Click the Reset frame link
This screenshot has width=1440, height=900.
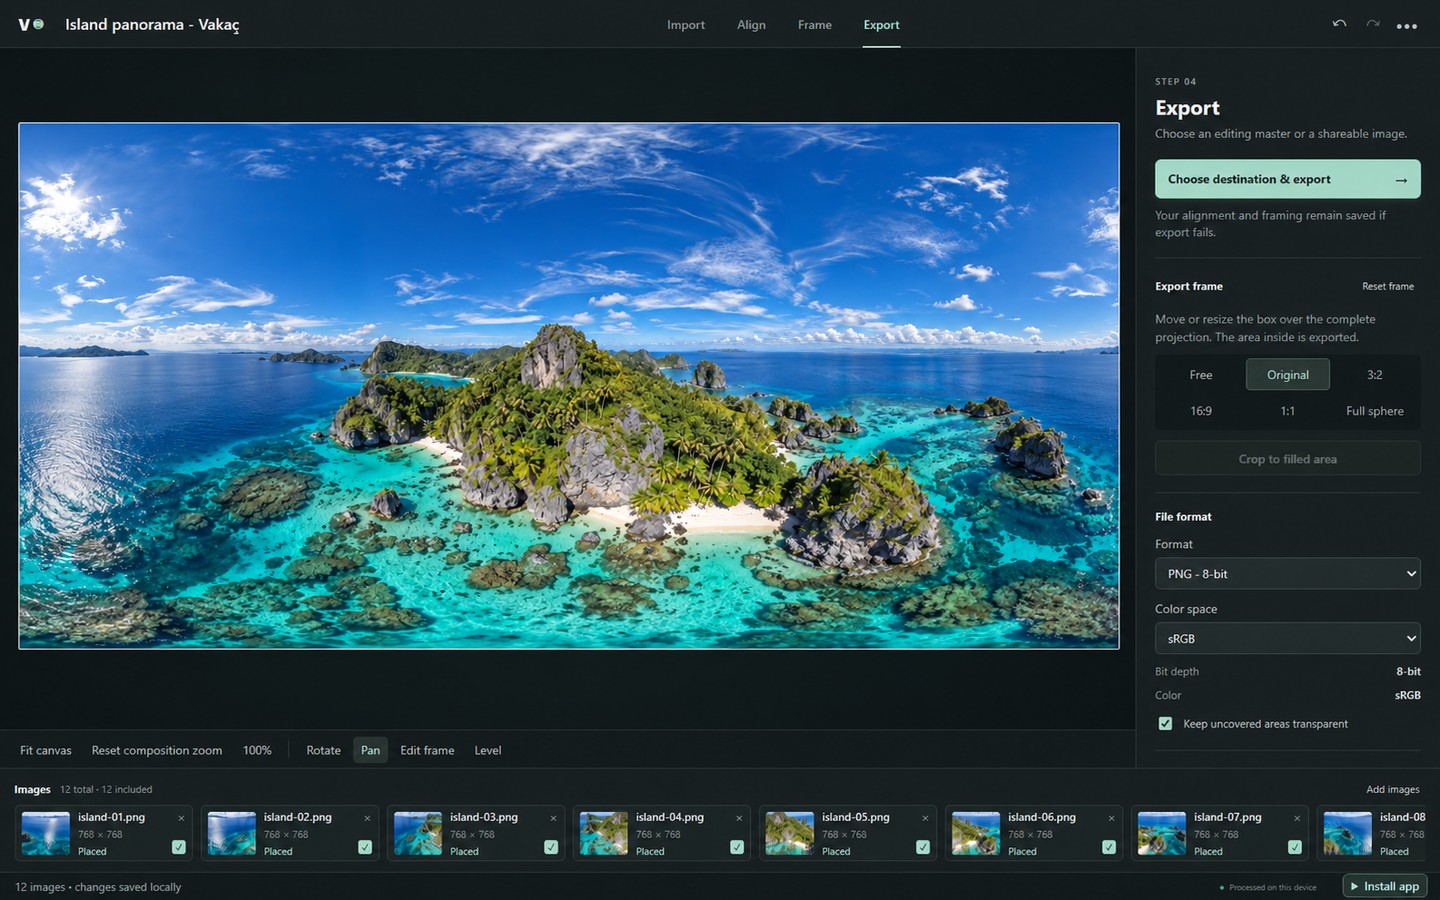(1388, 286)
